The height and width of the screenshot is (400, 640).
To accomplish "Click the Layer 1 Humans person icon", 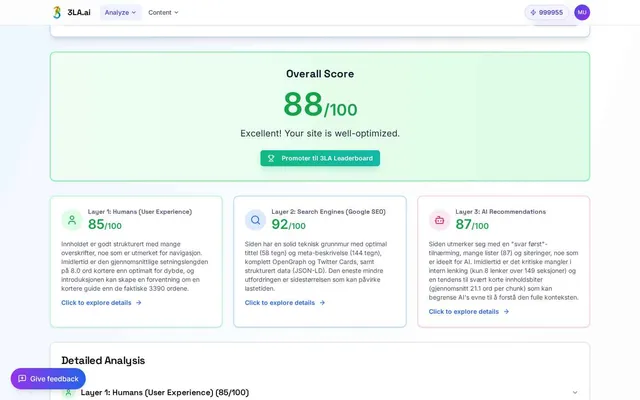I will (x=72, y=220).
